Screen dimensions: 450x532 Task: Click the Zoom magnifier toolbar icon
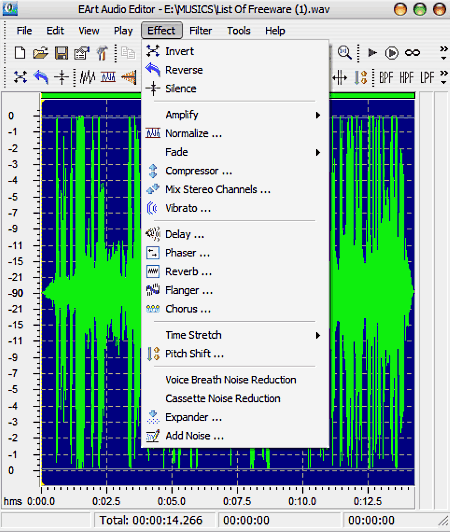click(x=345, y=53)
